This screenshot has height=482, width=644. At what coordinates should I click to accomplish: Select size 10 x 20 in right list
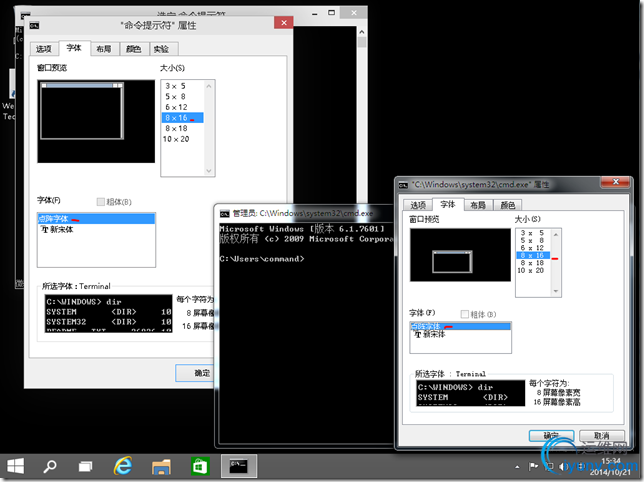coord(533,271)
